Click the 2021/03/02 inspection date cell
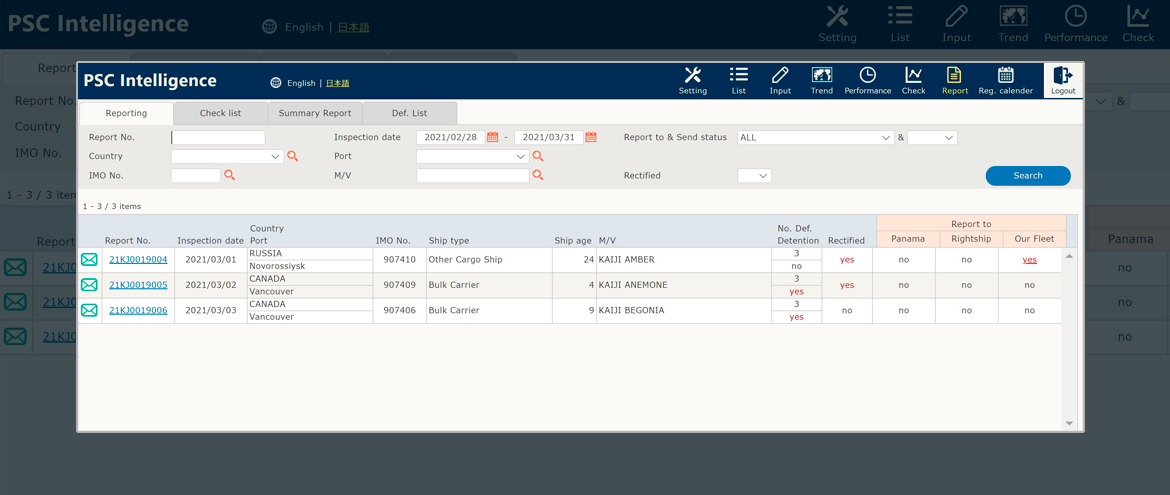This screenshot has width=1170, height=495. [210, 285]
